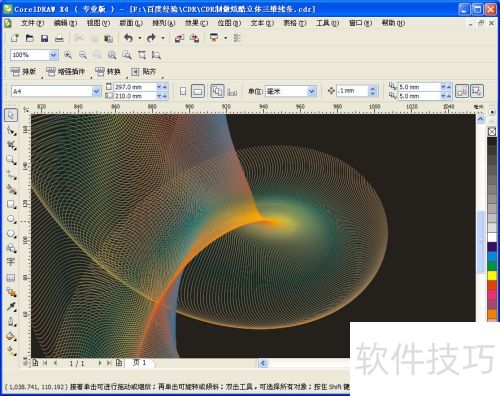The height and width of the screenshot is (396, 500).
Task: Select the Rectangle tool in toolbox
Action: coord(11,204)
